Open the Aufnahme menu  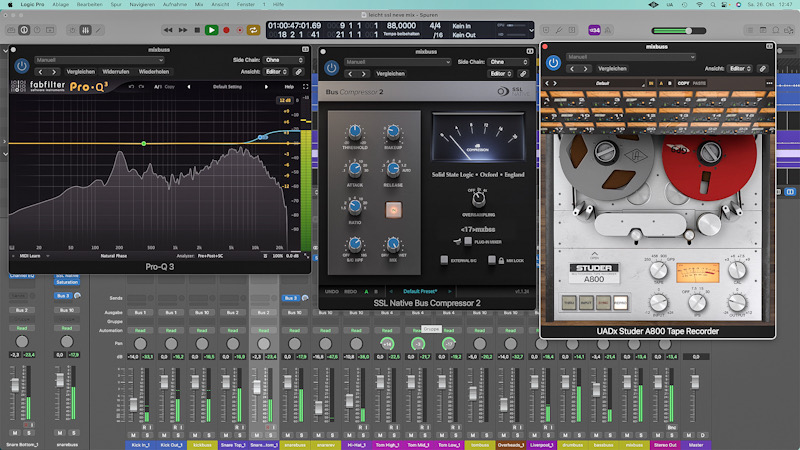(x=174, y=4)
